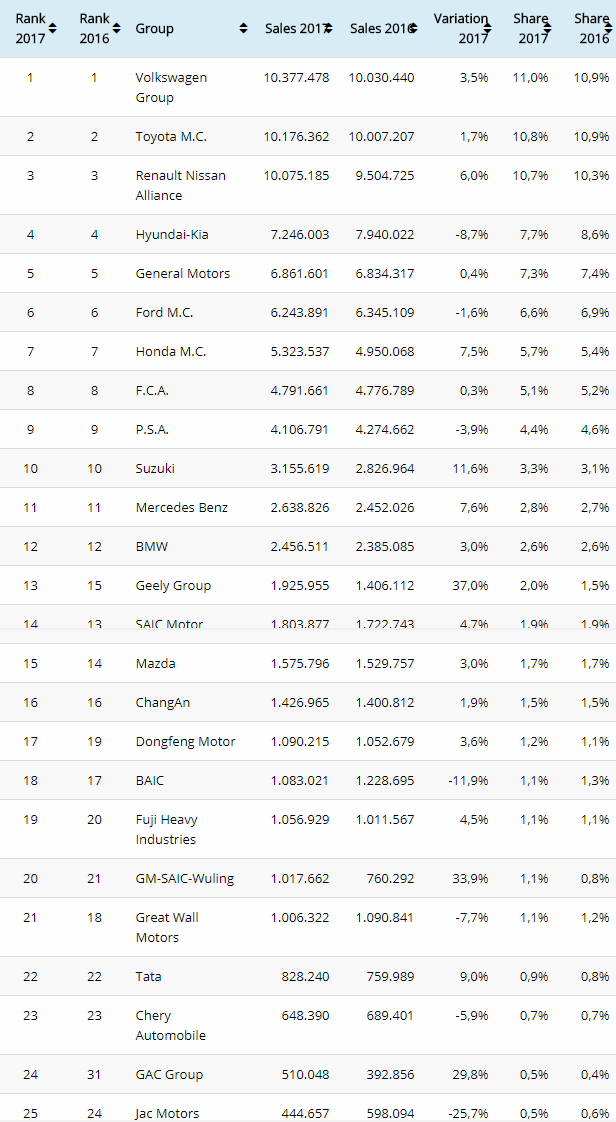Click the Renault Nissan Alliance cell

pyautogui.click(x=180, y=185)
